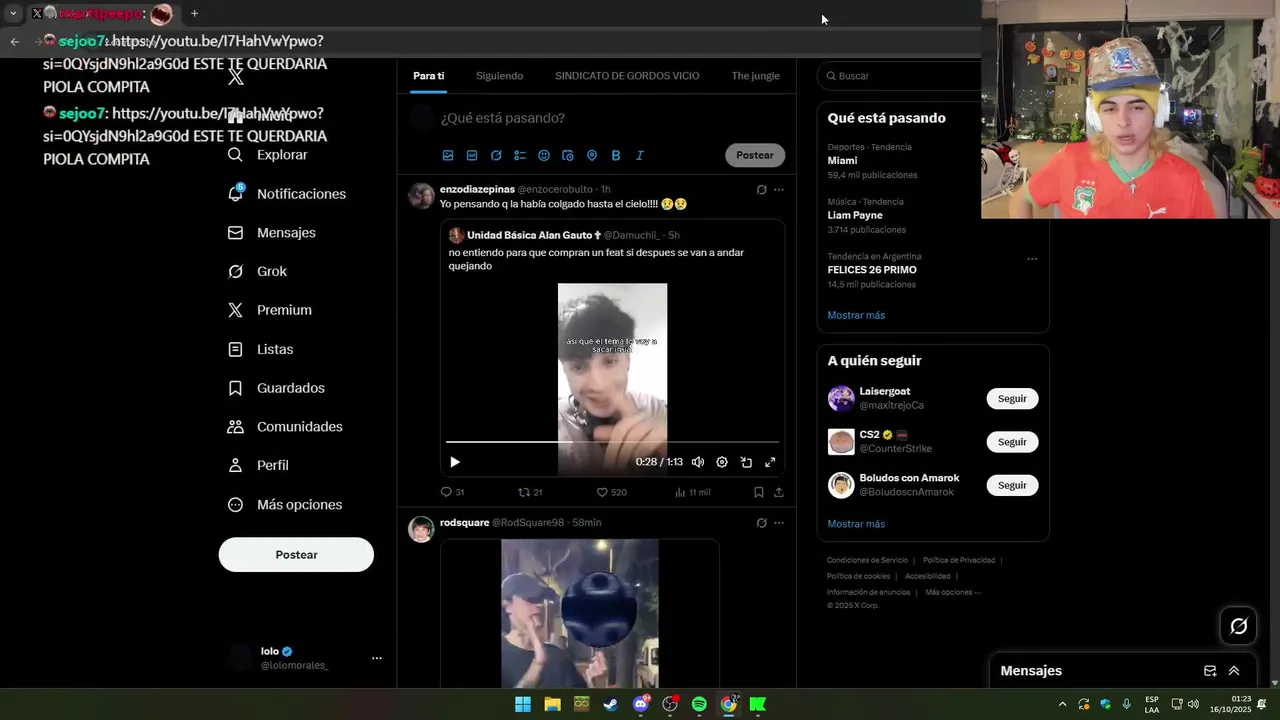Open the Grok icon in the composer toolbar

(x=496, y=155)
